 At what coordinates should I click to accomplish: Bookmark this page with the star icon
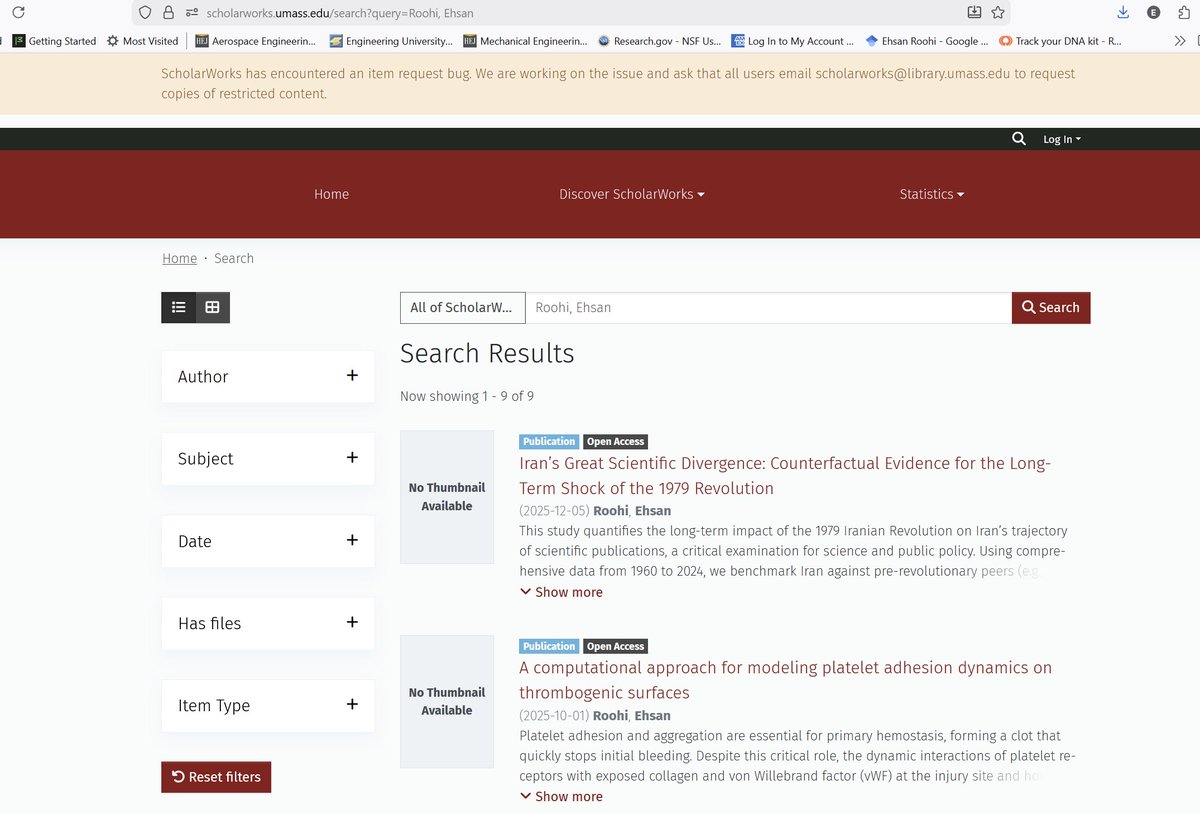pos(997,13)
